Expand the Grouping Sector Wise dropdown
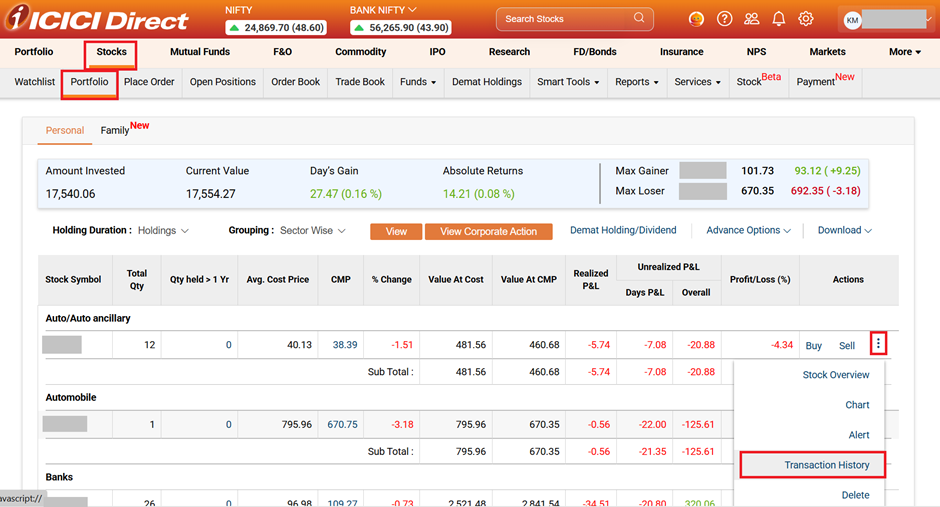This screenshot has height=507, width=940. [x=313, y=231]
